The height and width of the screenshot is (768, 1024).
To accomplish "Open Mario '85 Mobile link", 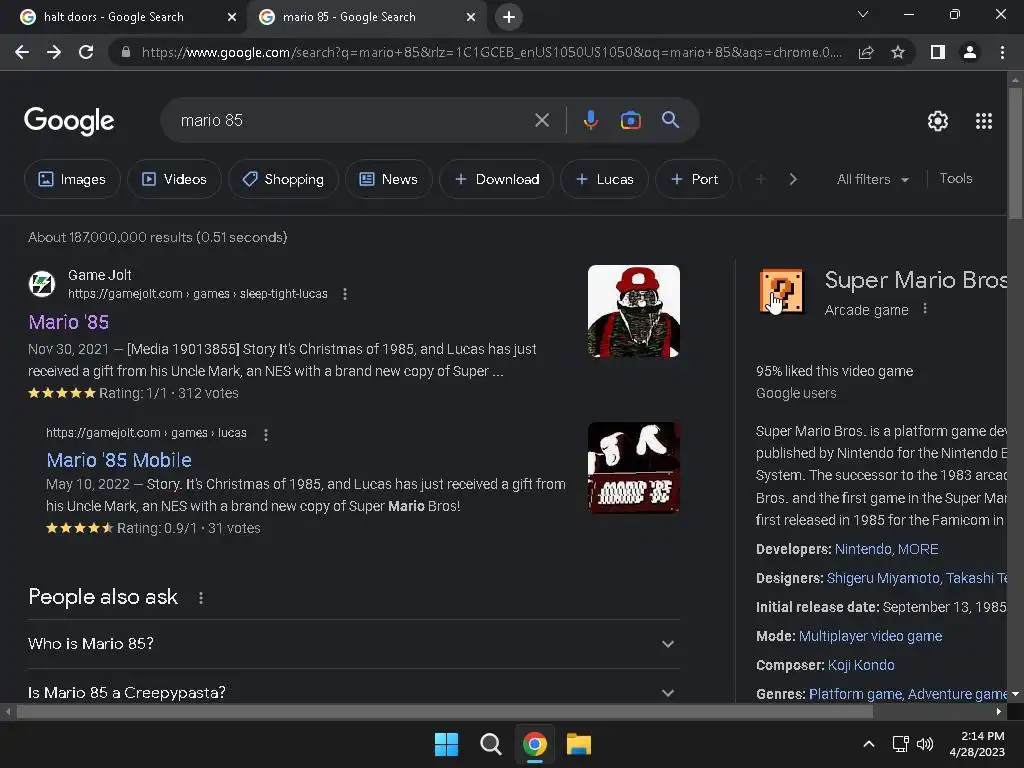I will (x=119, y=460).
